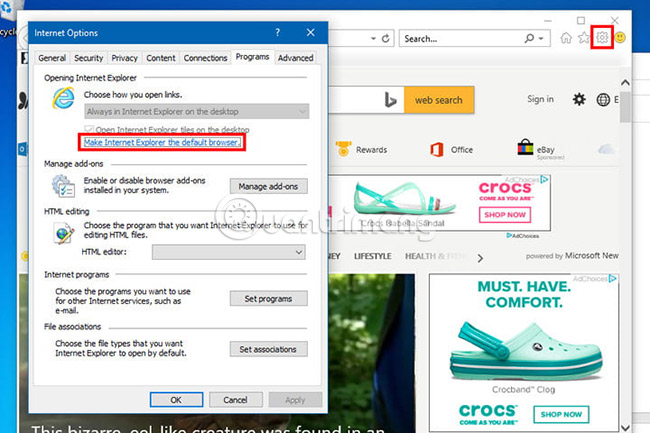The height and width of the screenshot is (433, 650).
Task: Switch to the Connections tab
Action: [x=205, y=58]
